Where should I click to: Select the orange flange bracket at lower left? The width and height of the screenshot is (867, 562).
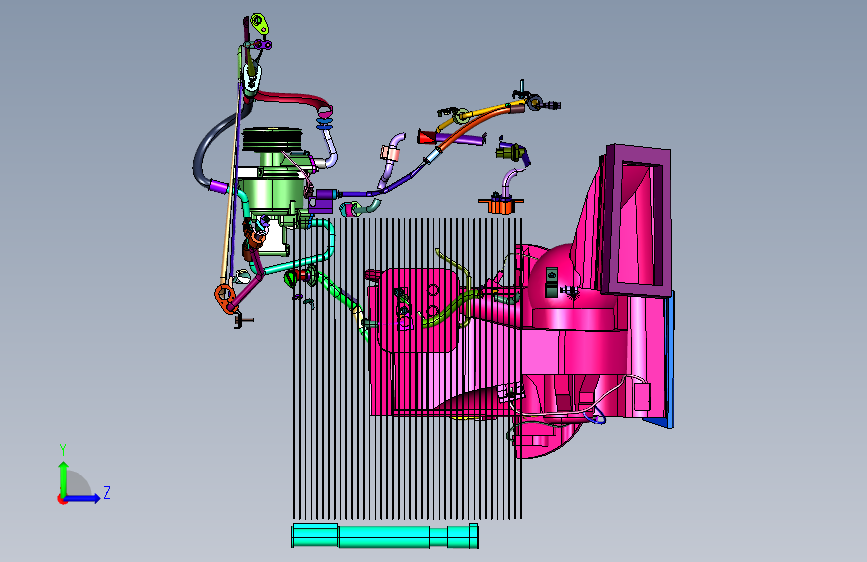pos(224,299)
